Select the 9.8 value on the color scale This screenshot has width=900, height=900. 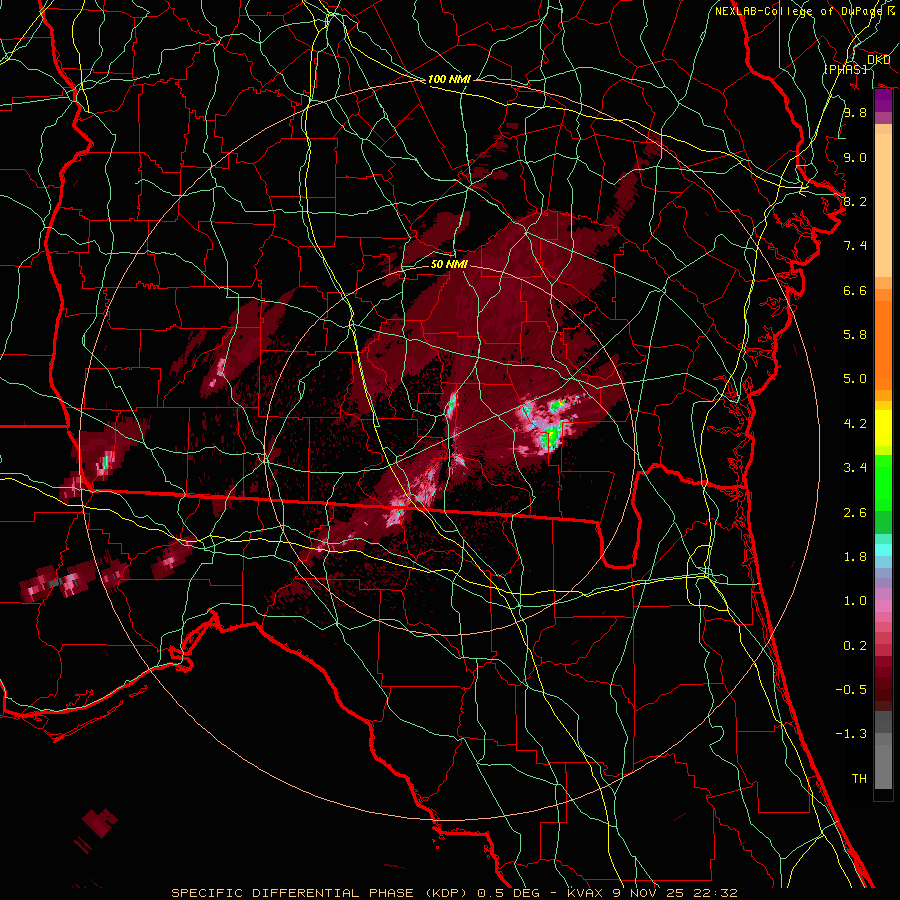(855, 112)
